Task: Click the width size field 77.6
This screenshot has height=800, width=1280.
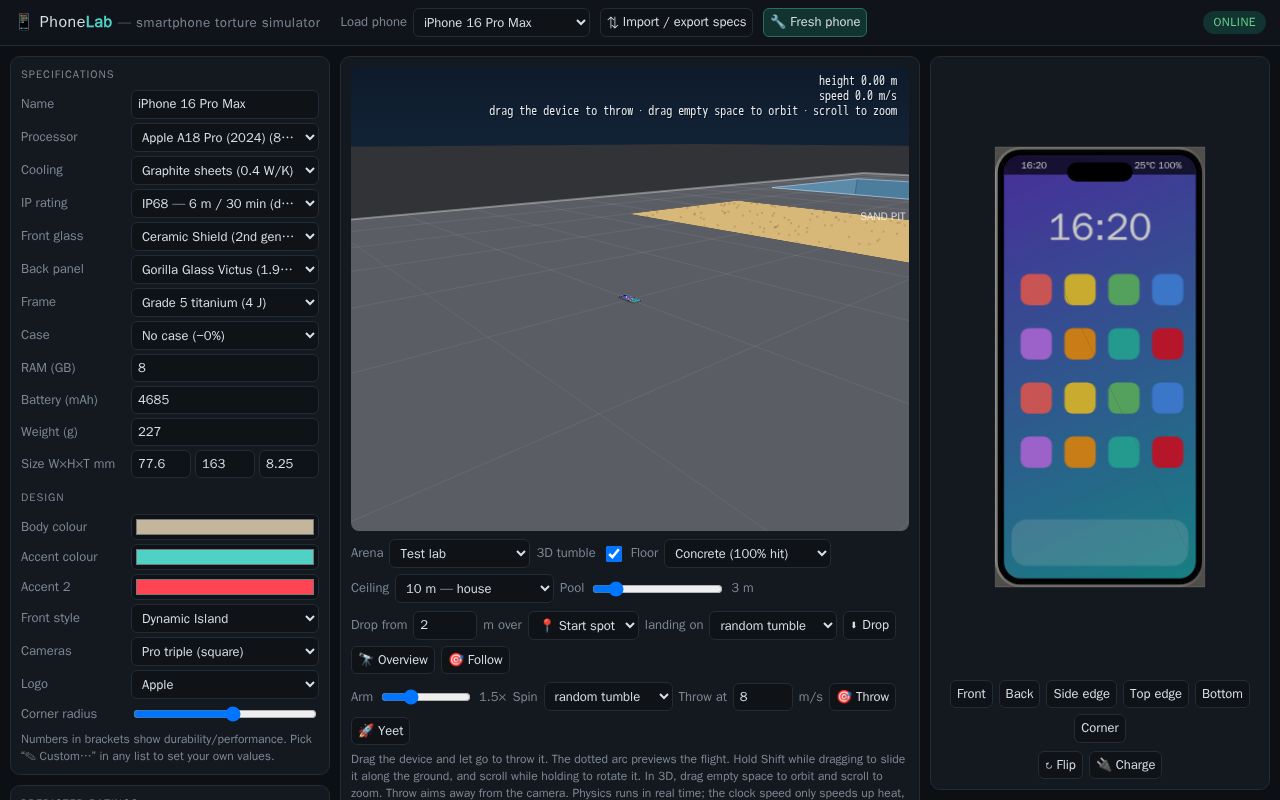Action: (x=161, y=464)
